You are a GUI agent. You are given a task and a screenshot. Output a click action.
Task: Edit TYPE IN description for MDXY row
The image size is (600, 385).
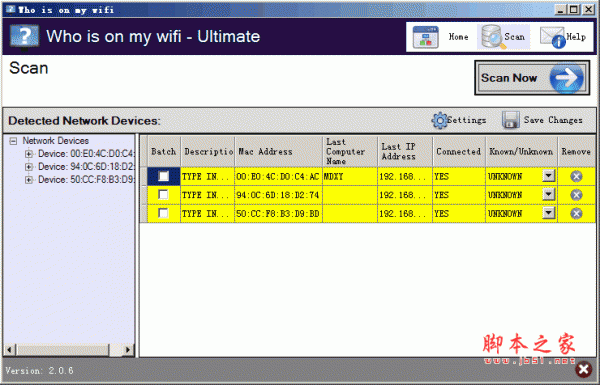pyautogui.click(x=207, y=176)
